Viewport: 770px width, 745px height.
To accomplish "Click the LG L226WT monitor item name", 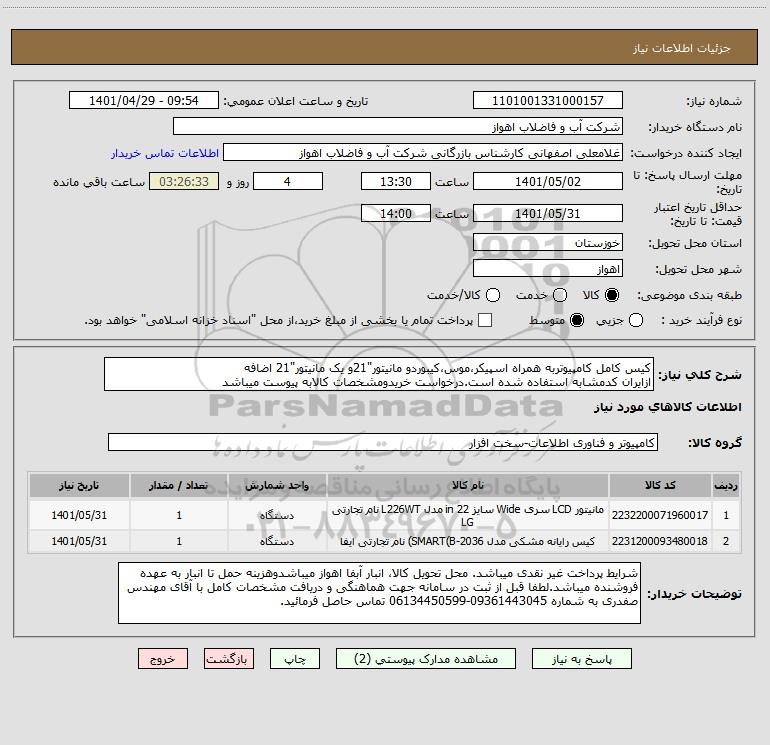I will click(468, 515).
